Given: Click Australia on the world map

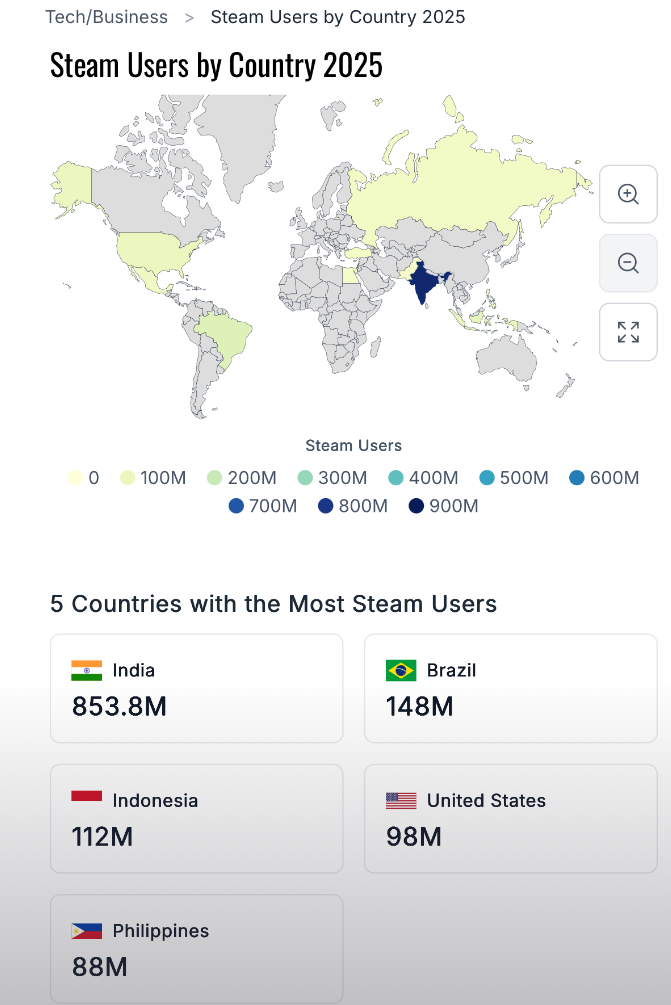Looking at the screenshot, I should pyautogui.click(x=508, y=358).
